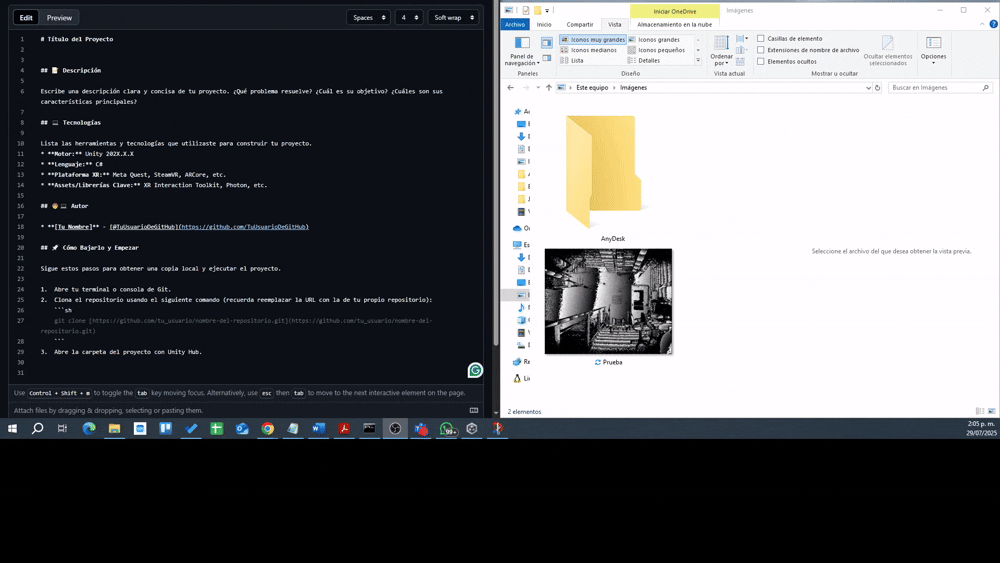The width and height of the screenshot is (1000, 563).
Task: Switch to the Preview tab
Action: (x=59, y=18)
